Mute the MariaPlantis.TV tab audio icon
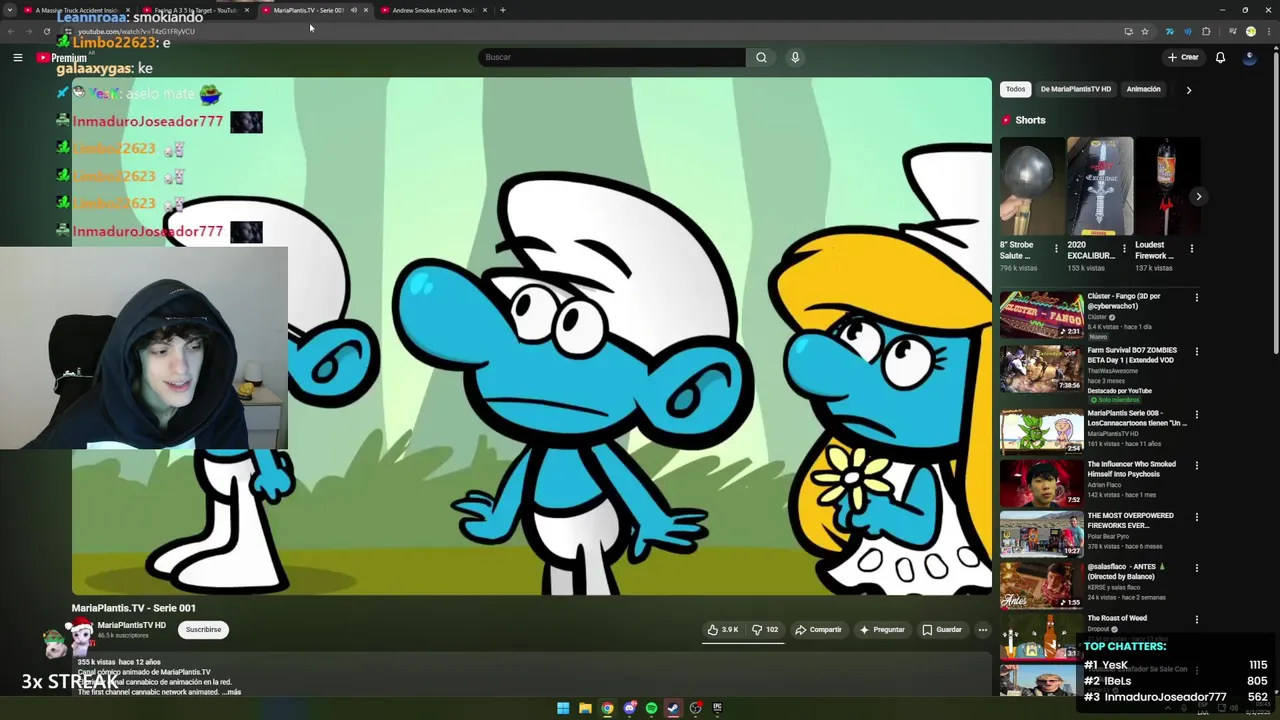Screen dimensions: 1280x720 (x=353, y=10)
